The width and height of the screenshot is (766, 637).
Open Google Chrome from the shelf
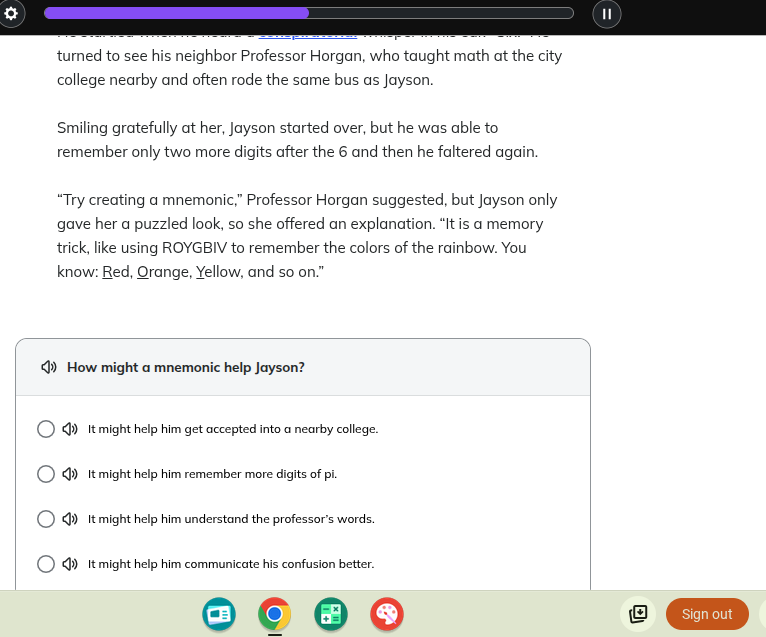pyautogui.click(x=274, y=614)
